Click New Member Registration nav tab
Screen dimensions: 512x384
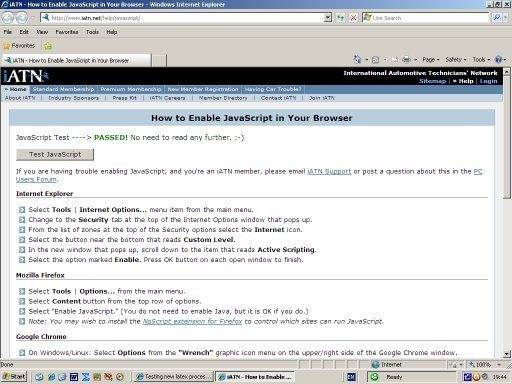(203, 89)
